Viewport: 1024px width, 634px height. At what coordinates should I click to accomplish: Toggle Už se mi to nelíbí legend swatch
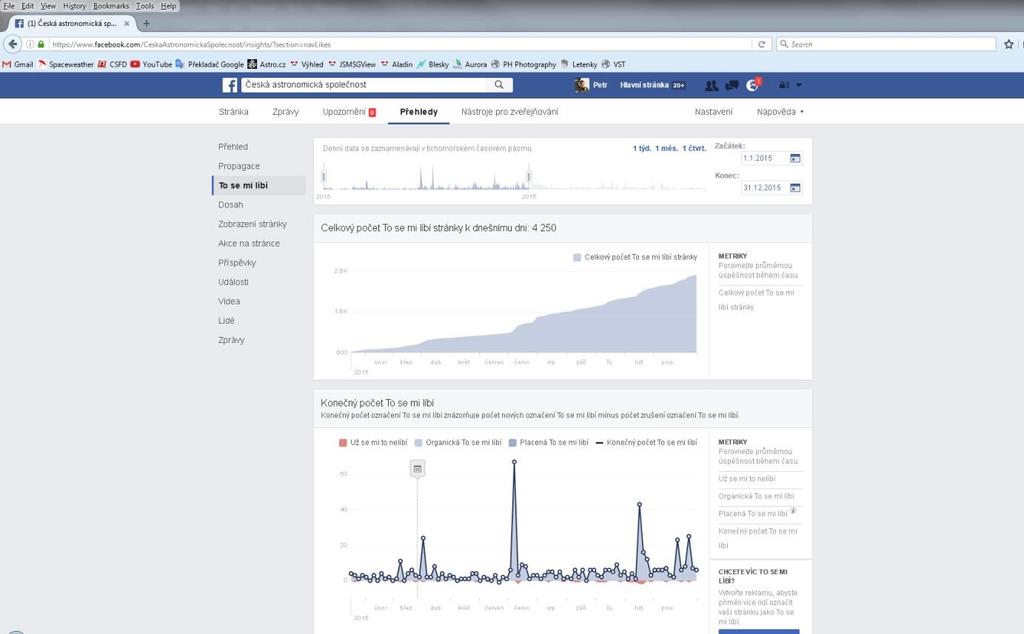[x=343, y=443]
